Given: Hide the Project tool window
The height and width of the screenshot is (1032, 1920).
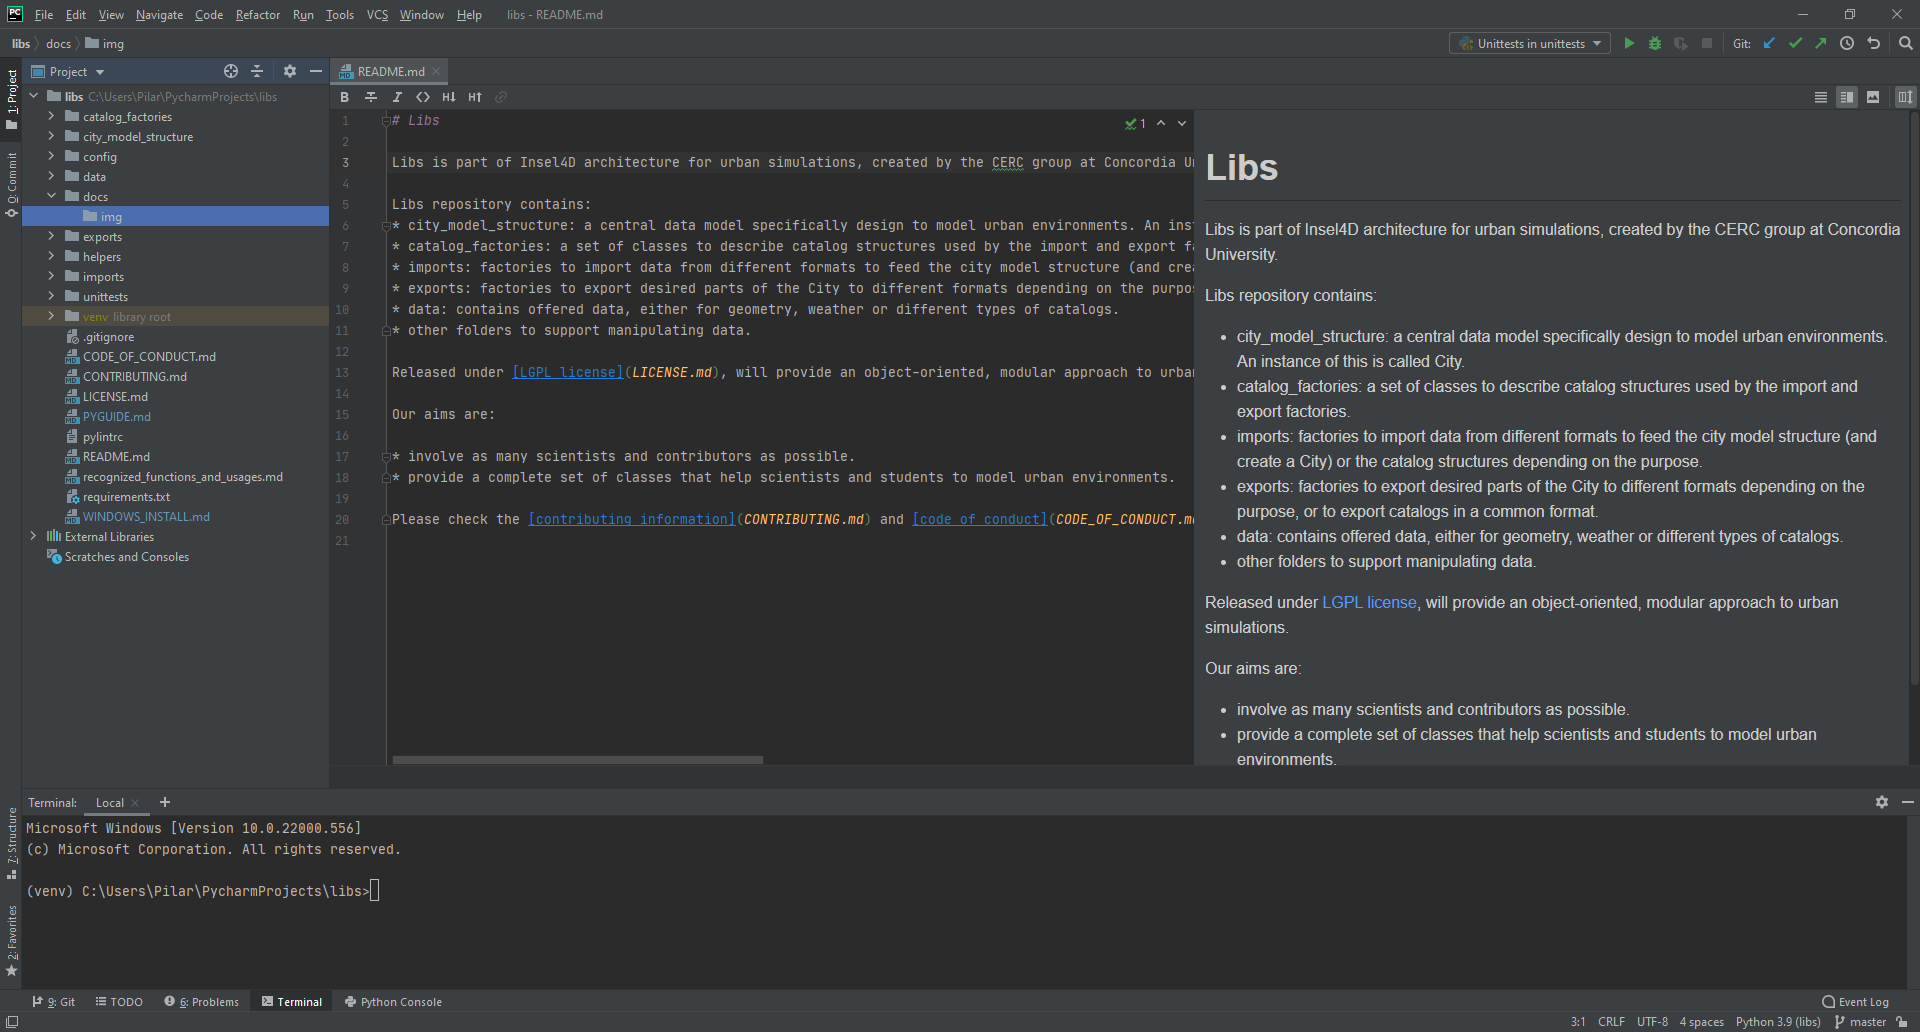Looking at the screenshot, I should [x=316, y=71].
